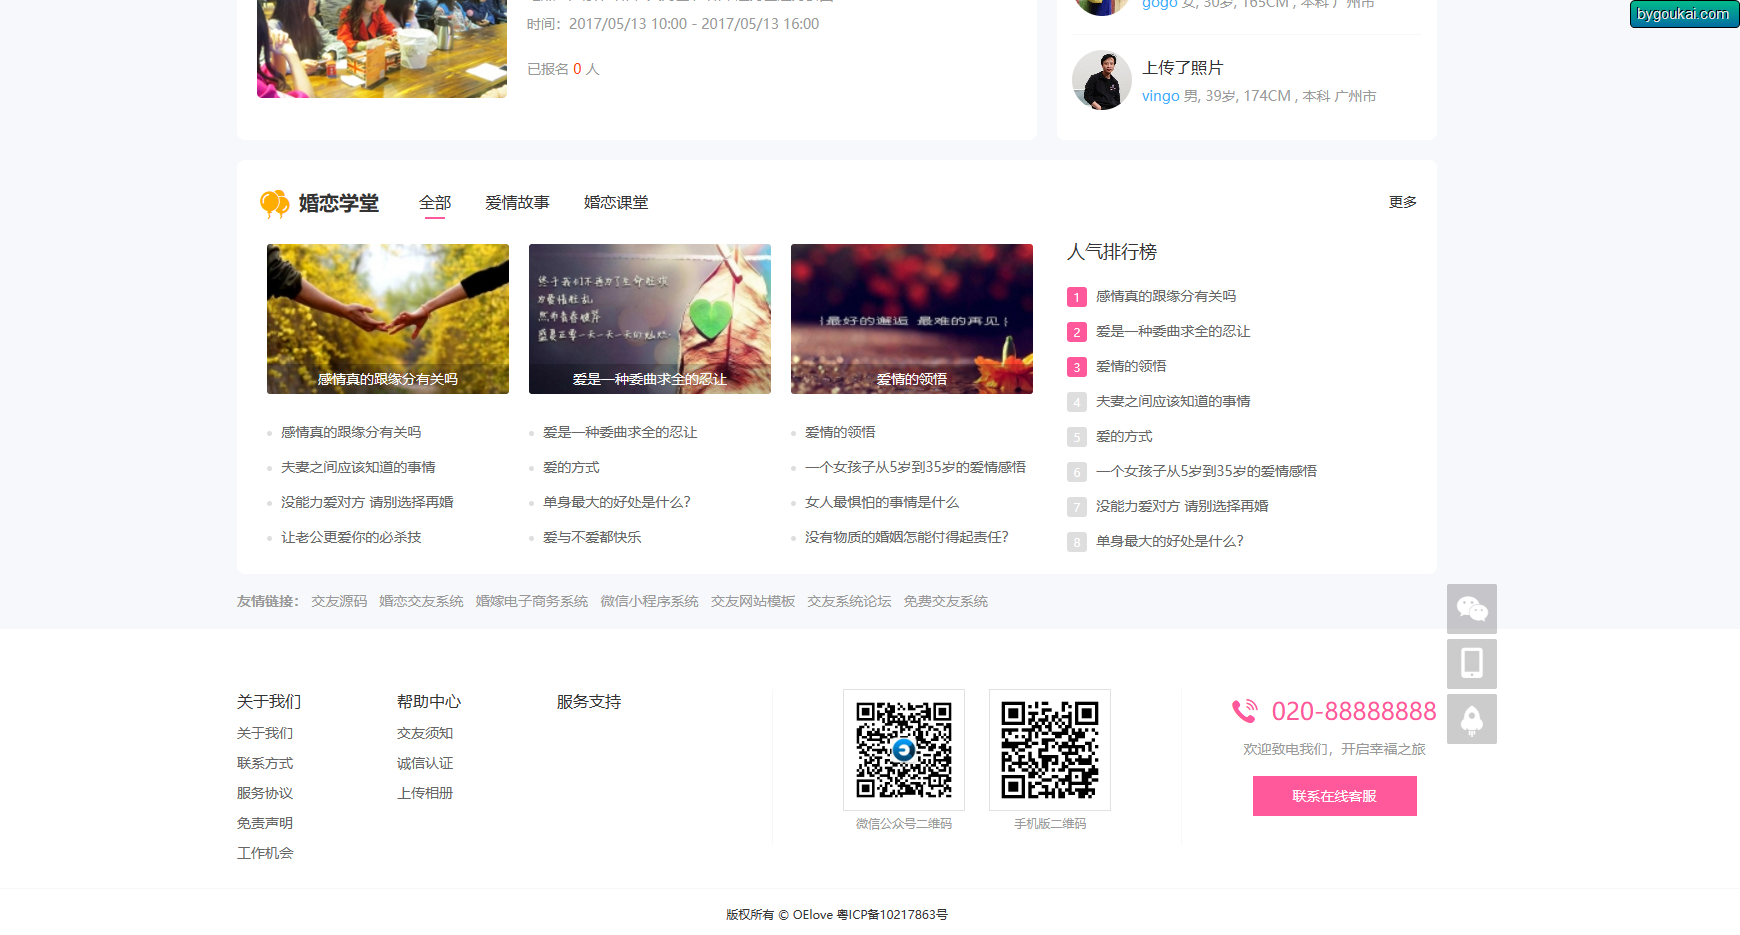Viewport: 1740px width, 935px height.
Task: Click the rocket back-to-top icon
Action: click(x=1471, y=719)
